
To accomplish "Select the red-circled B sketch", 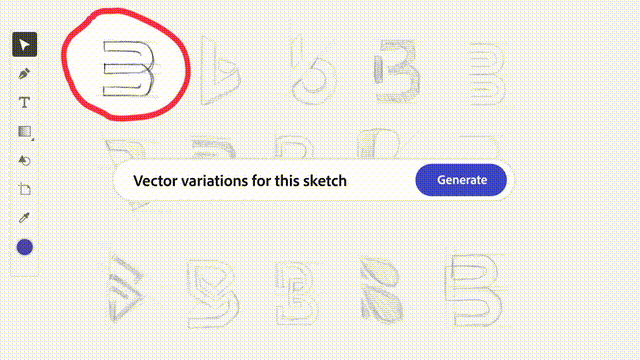I will (129, 69).
